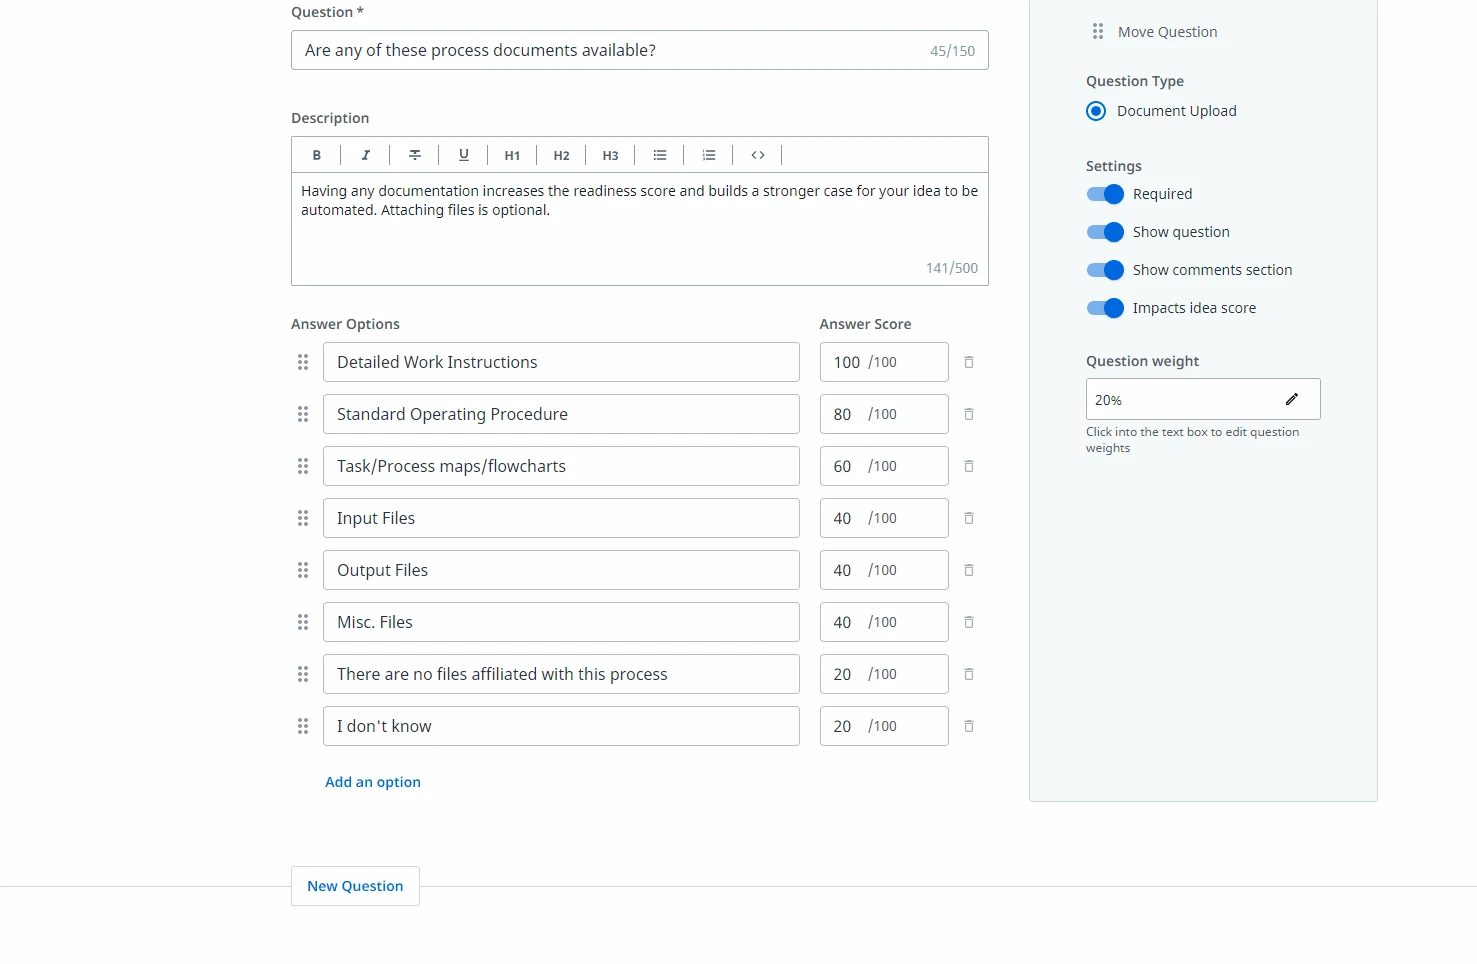Click the pencil icon for question weight

(x=1292, y=399)
